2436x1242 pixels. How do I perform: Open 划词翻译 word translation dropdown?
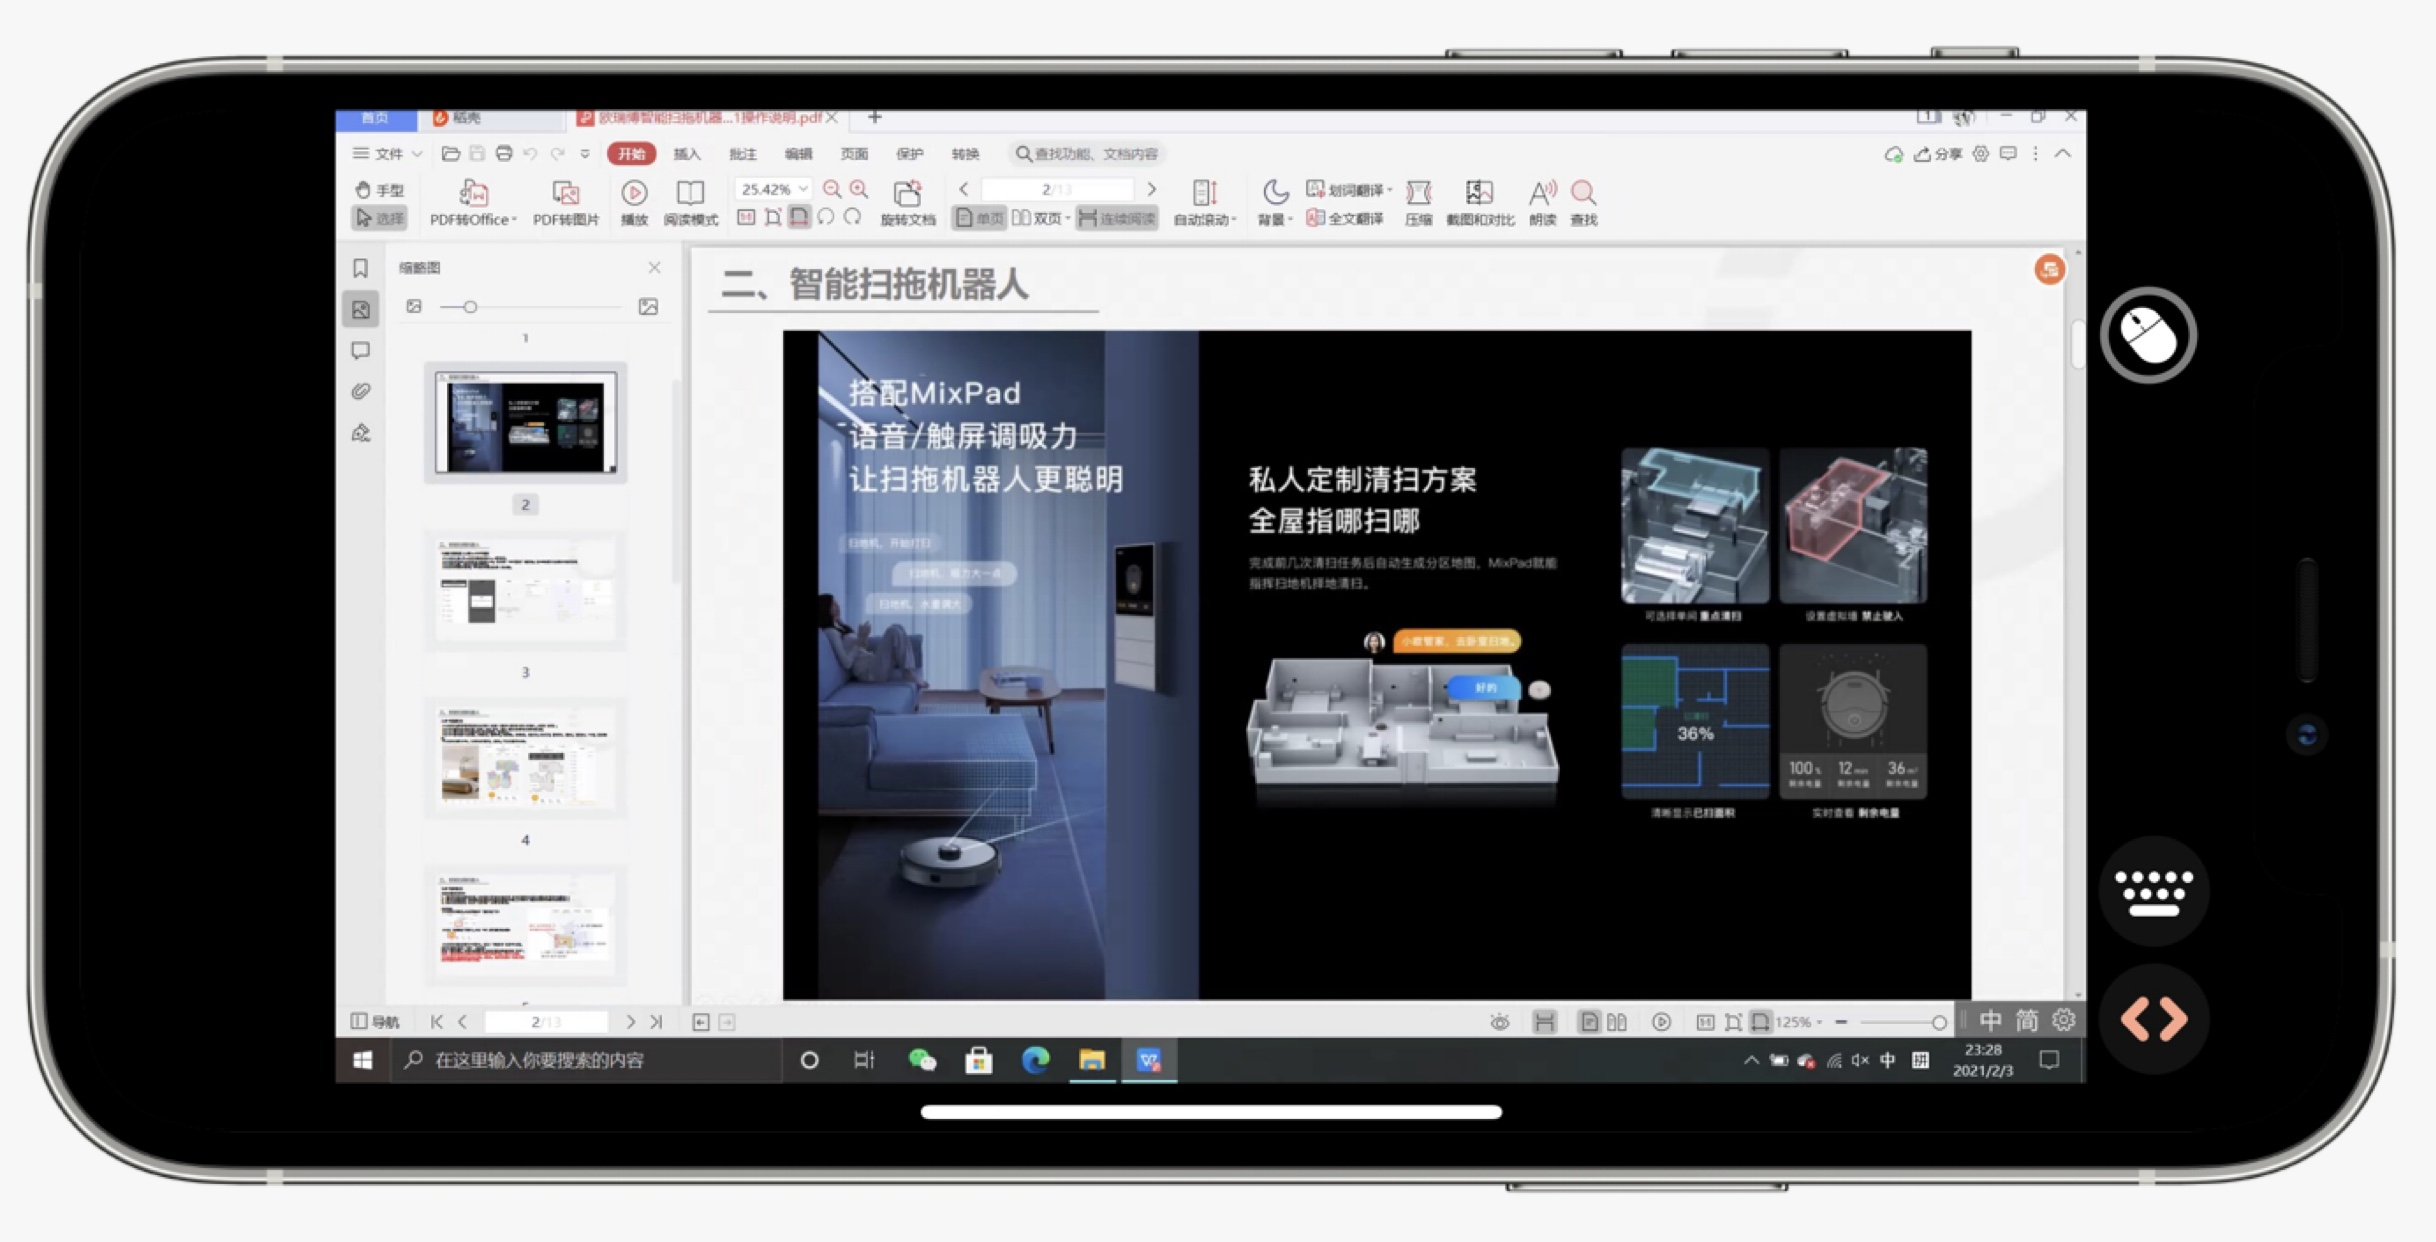point(1349,189)
